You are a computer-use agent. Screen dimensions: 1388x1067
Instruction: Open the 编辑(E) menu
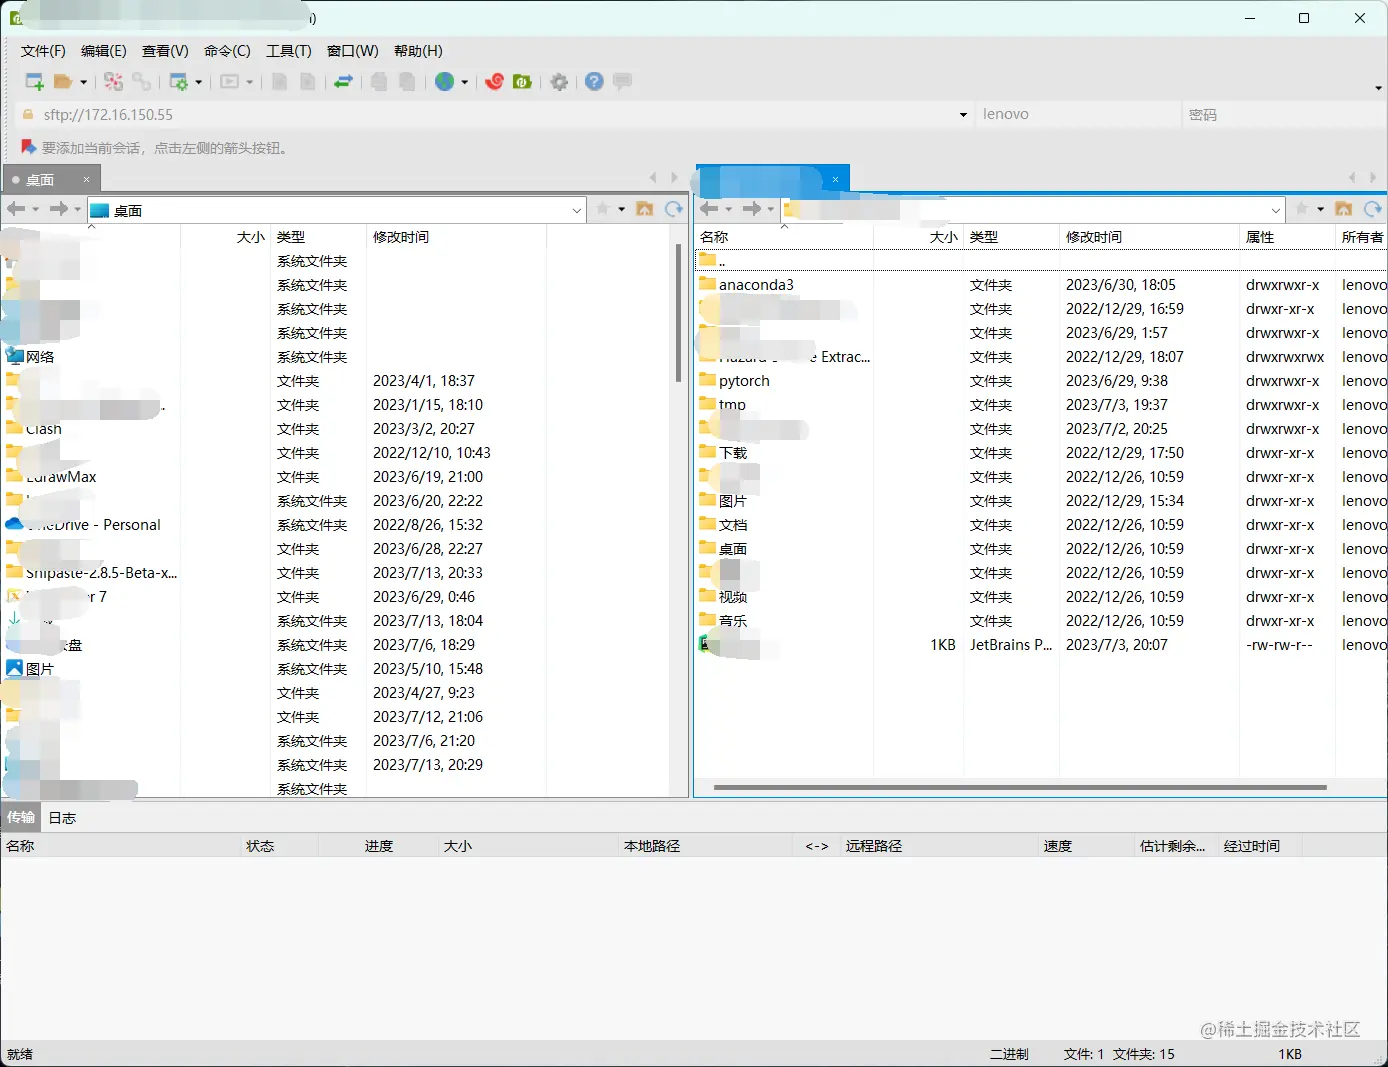click(x=103, y=51)
